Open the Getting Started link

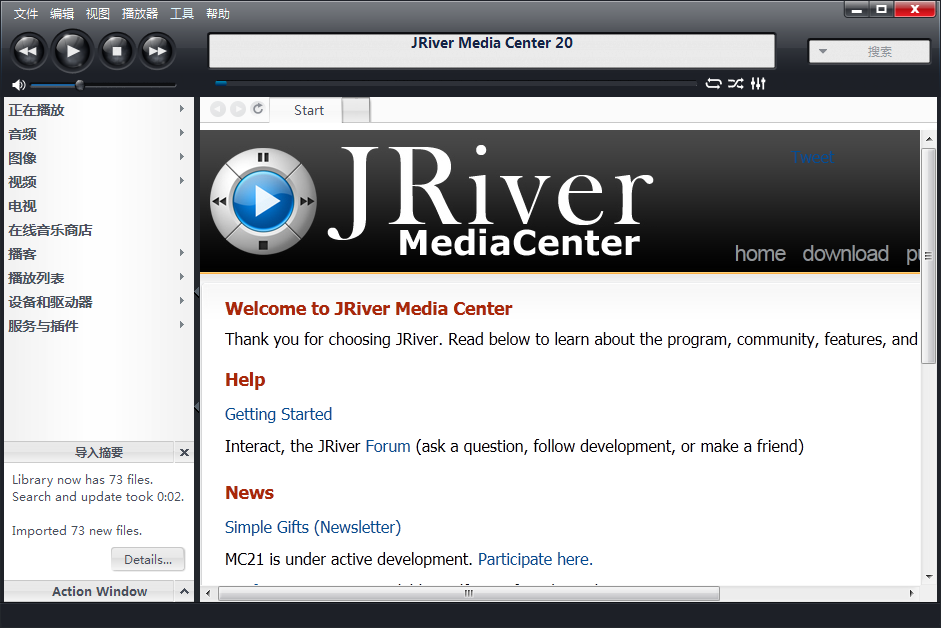point(278,414)
